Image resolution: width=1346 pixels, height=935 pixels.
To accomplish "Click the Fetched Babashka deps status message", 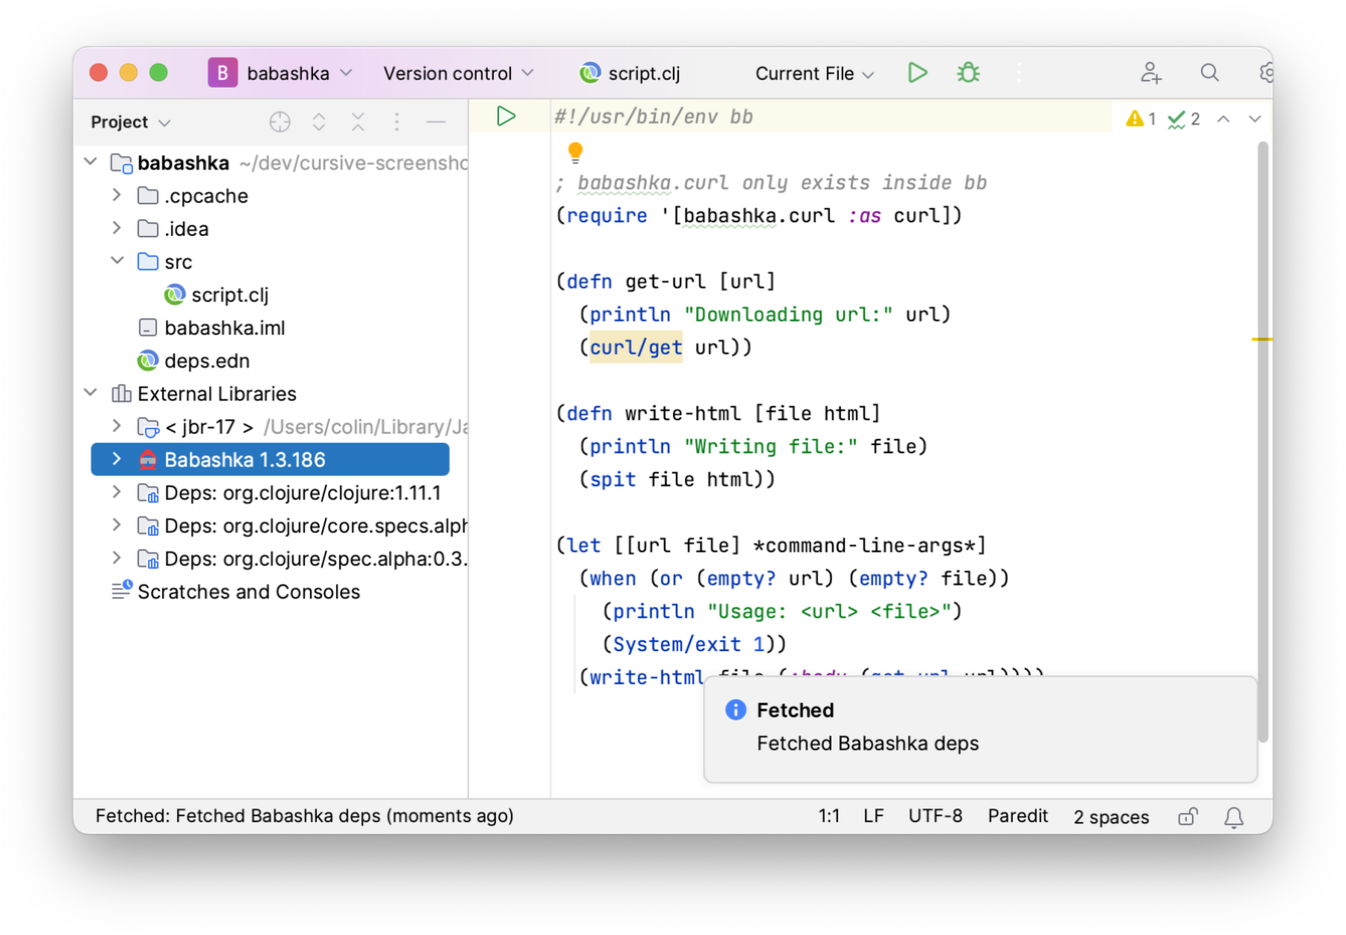I will click(305, 816).
